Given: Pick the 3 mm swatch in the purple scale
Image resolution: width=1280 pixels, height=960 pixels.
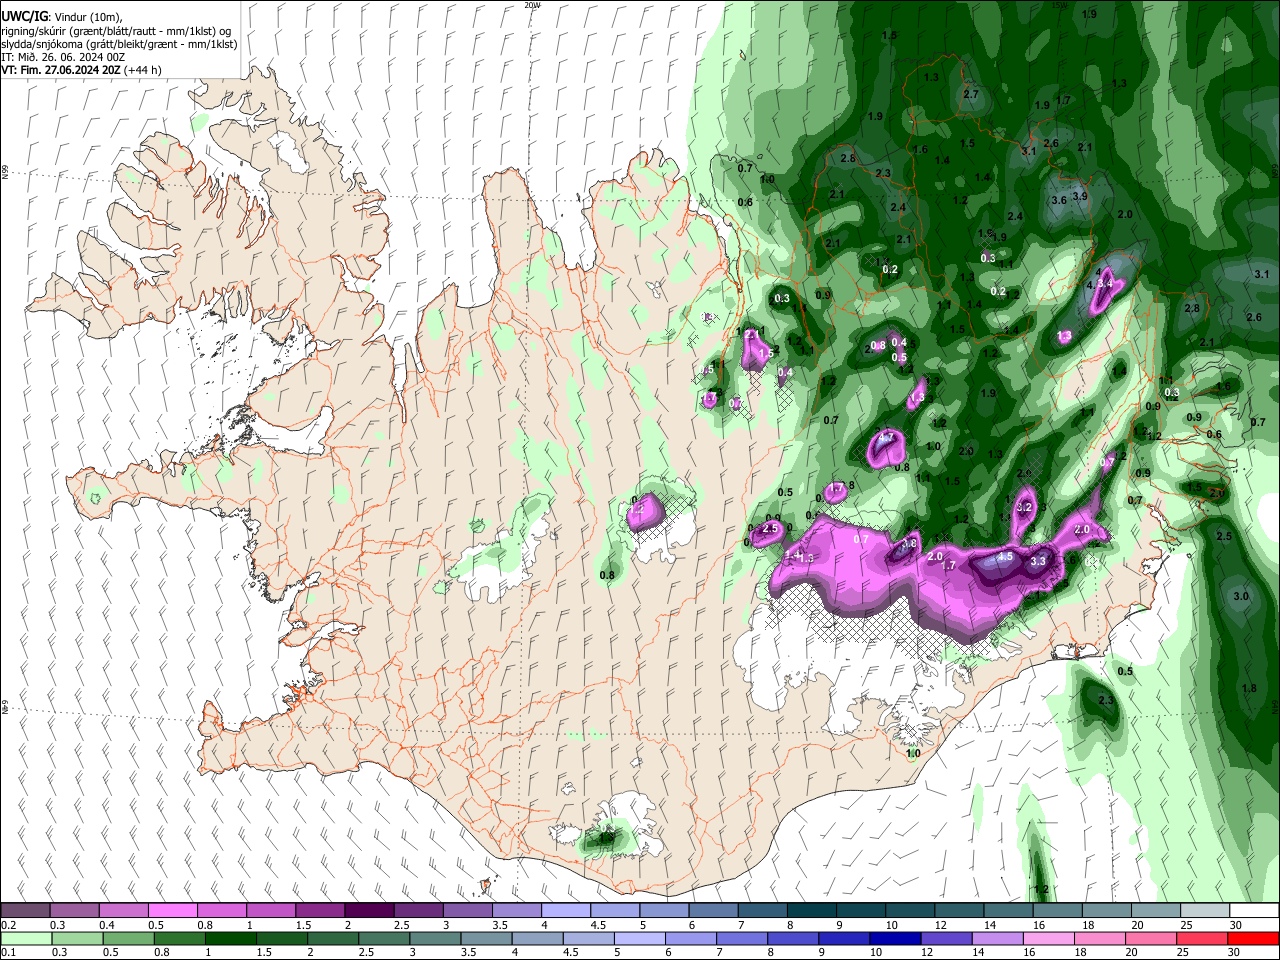Looking at the screenshot, I should 466,911.
